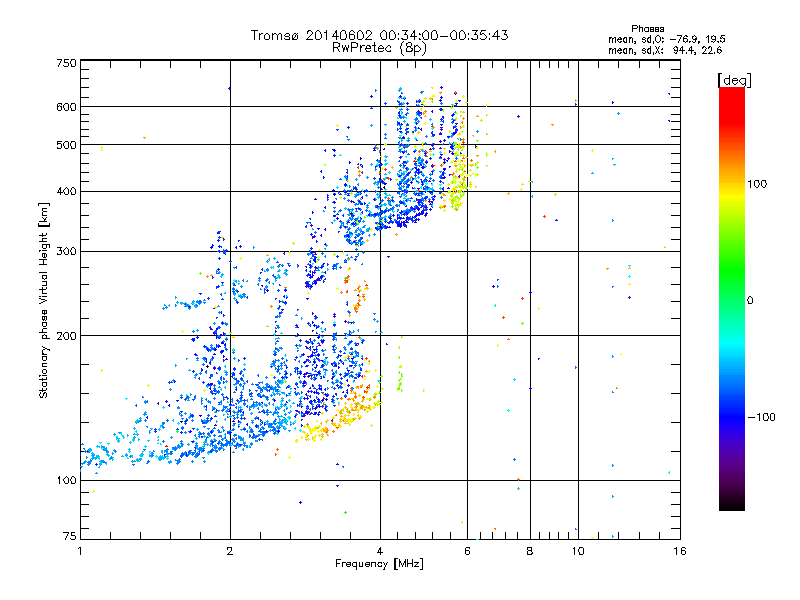Click the y-axis tick label '400'
Screen dimensions: 800x600
[67, 191]
